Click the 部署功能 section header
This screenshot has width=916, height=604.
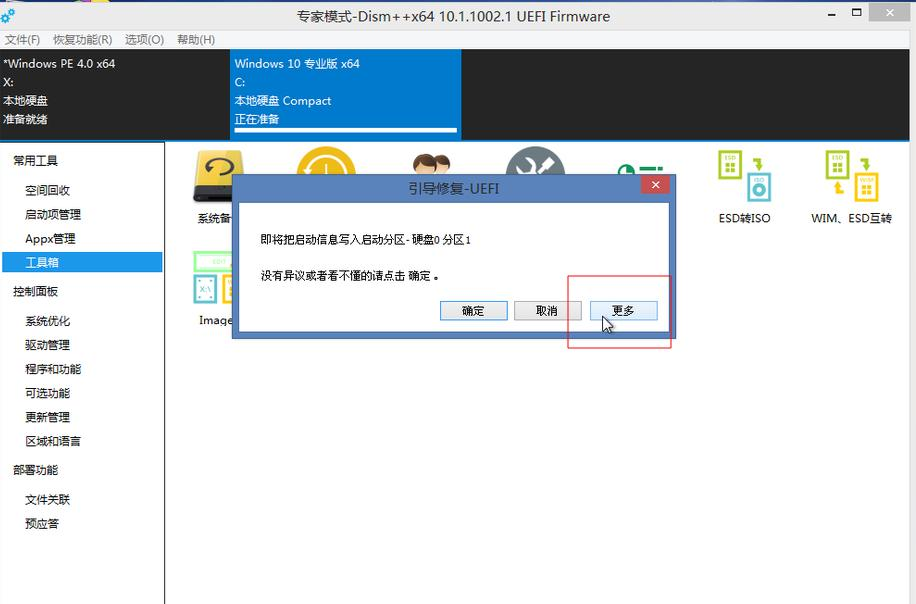point(36,470)
